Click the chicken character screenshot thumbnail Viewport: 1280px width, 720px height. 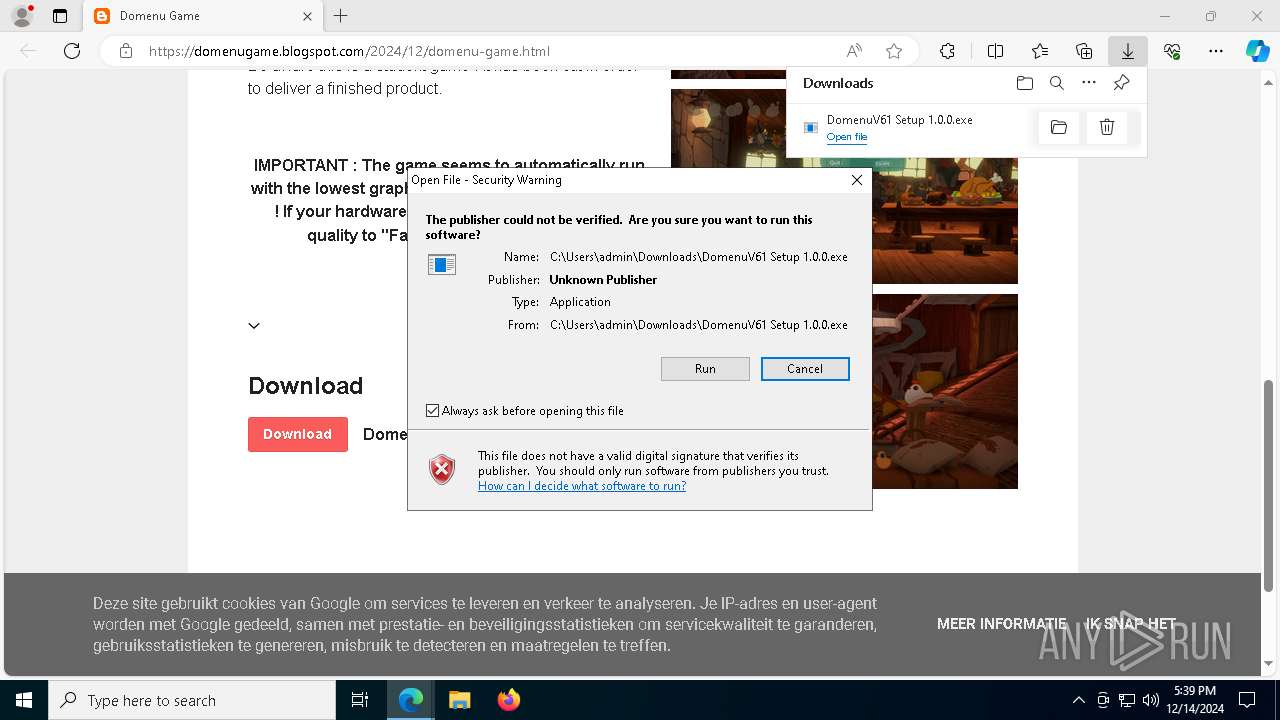(944, 391)
